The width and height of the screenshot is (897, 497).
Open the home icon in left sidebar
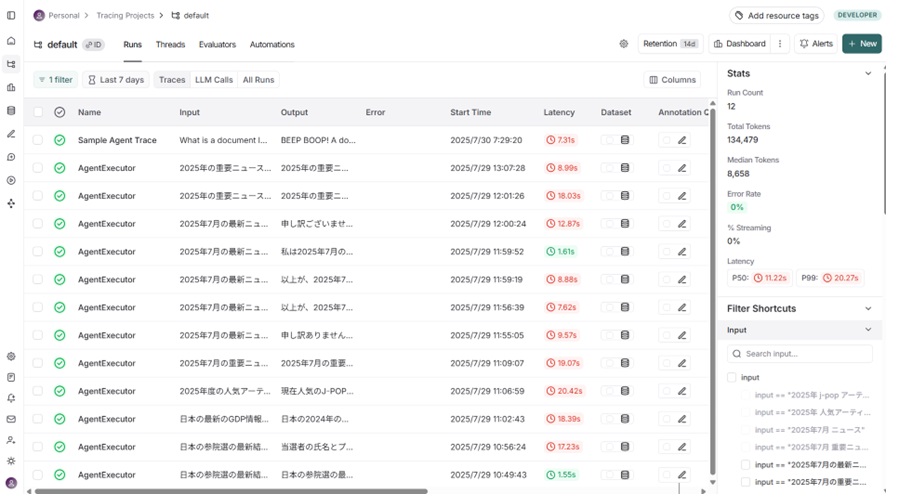coord(11,41)
